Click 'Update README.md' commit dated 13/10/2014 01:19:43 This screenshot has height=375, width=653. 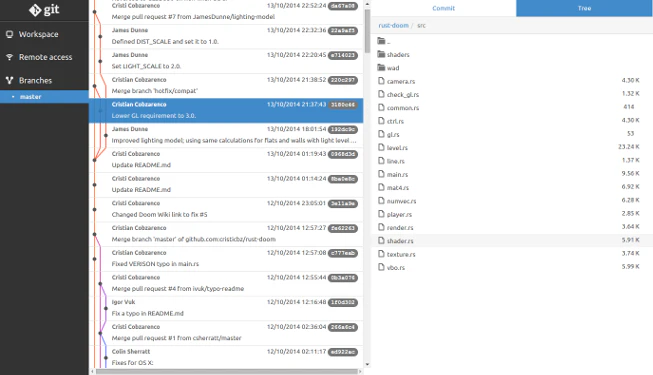(226, 160)
